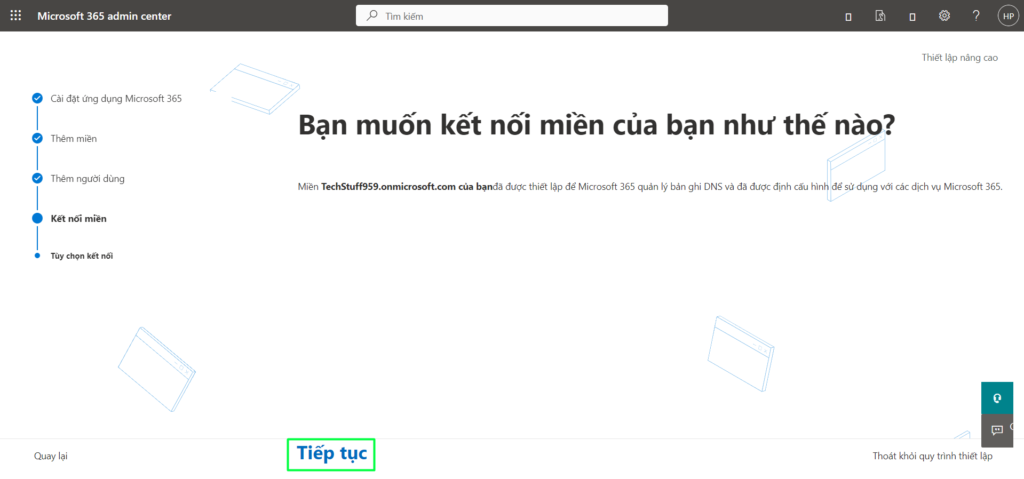Click the document download icon in header
The width and height of the screenshot is (1024, 479).
tap(880, 16)
